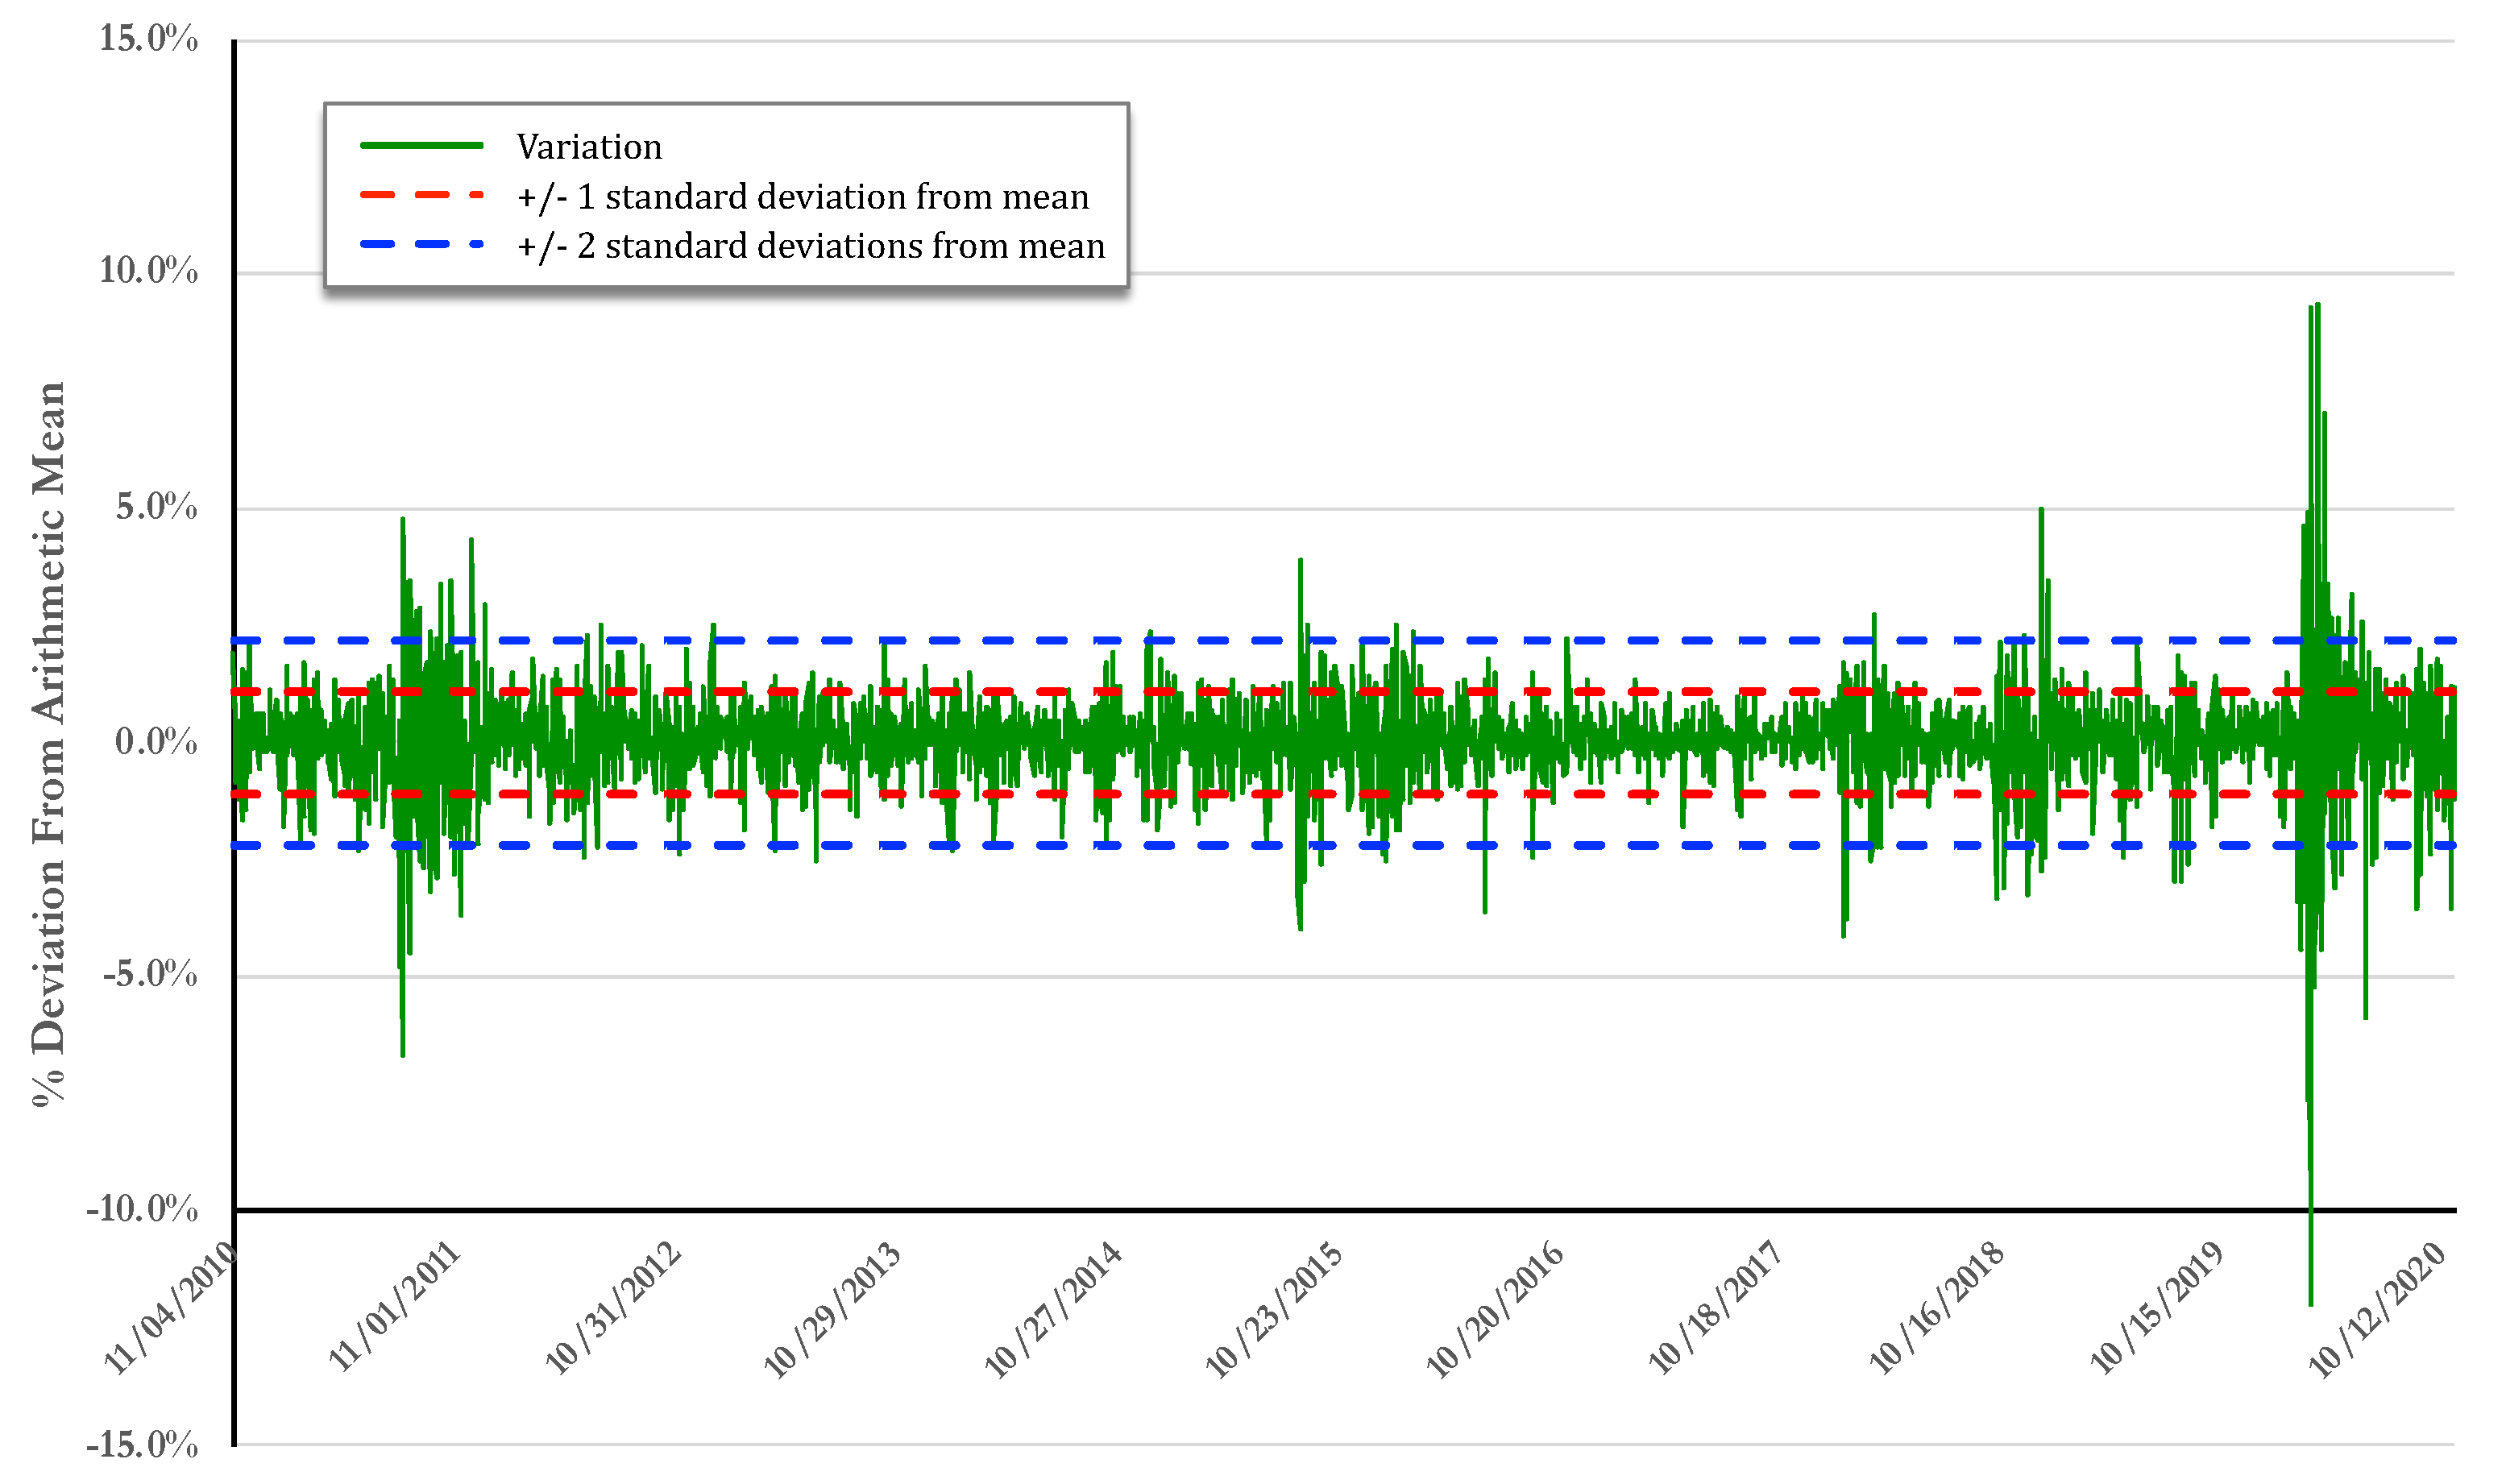Click the 15.0% y-axis tick label
This screenshot has width=2506, height=1484.
pyautogui.click(x=148, y=39)
